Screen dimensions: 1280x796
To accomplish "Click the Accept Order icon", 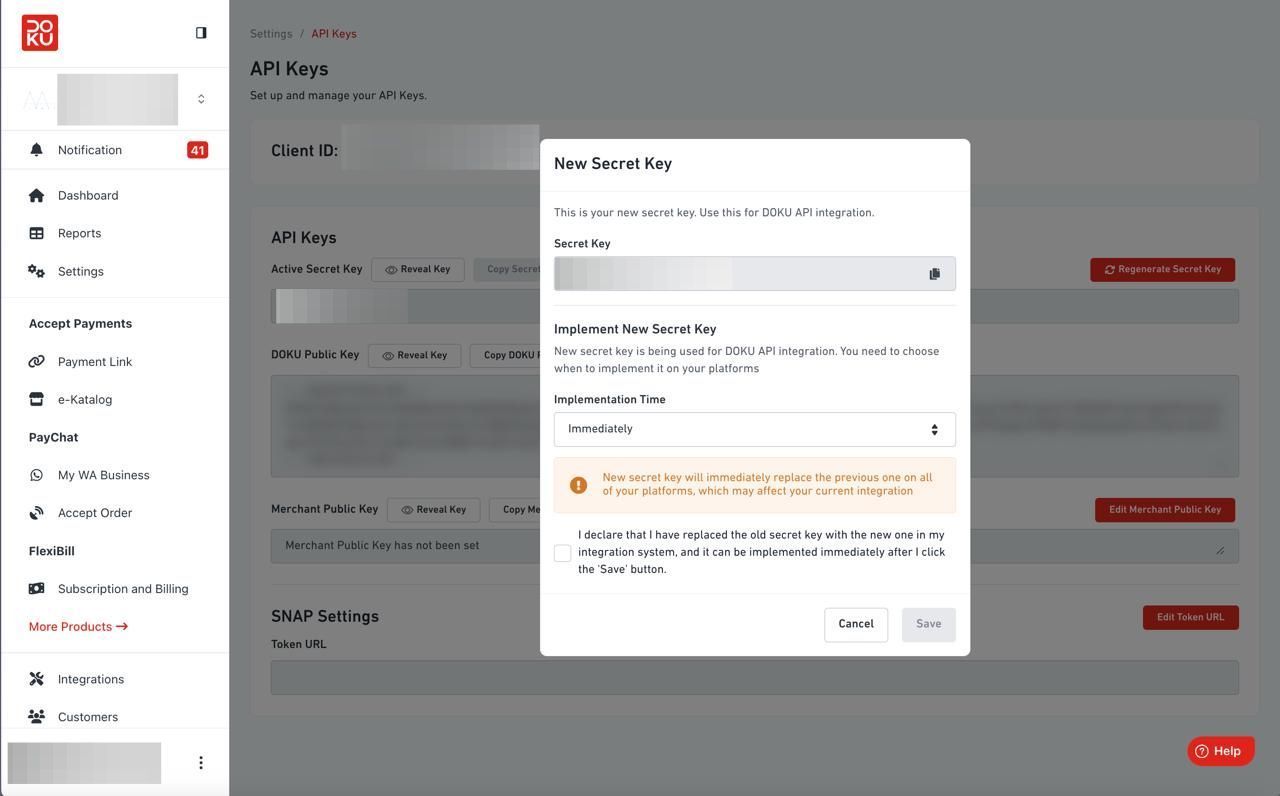I will pos(36,513).
